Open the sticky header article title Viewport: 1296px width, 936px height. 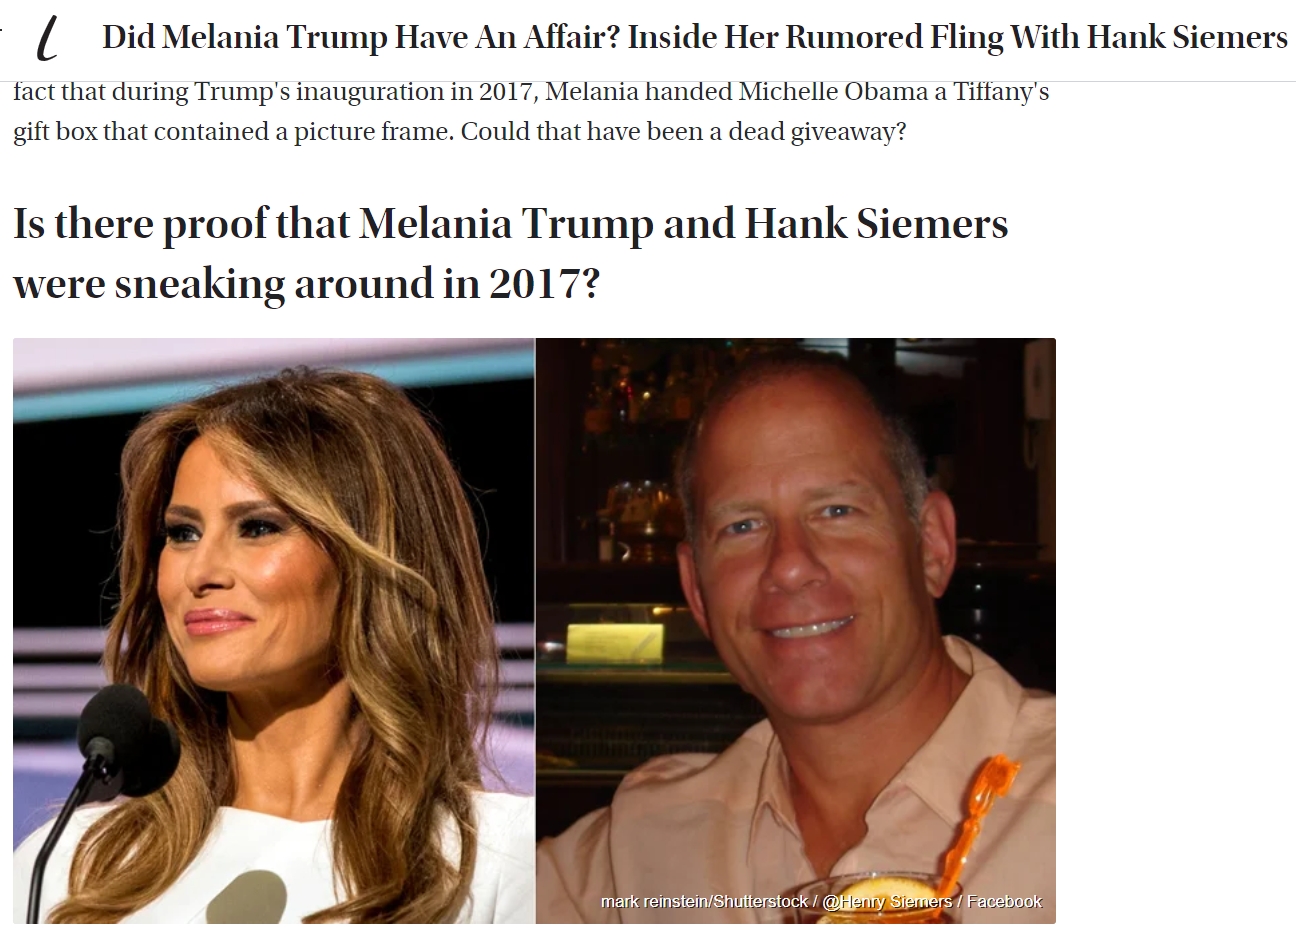695,38
